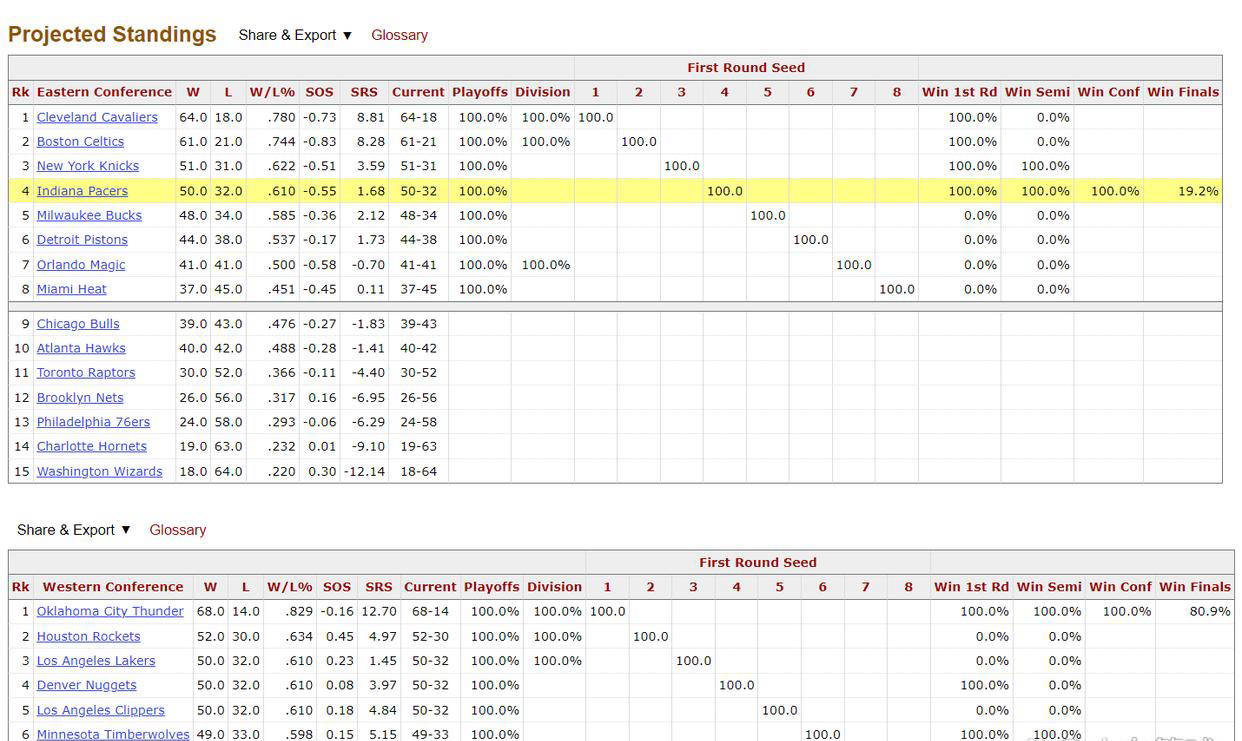Select the Wizards' 18-64 current record

pos(419,471)
